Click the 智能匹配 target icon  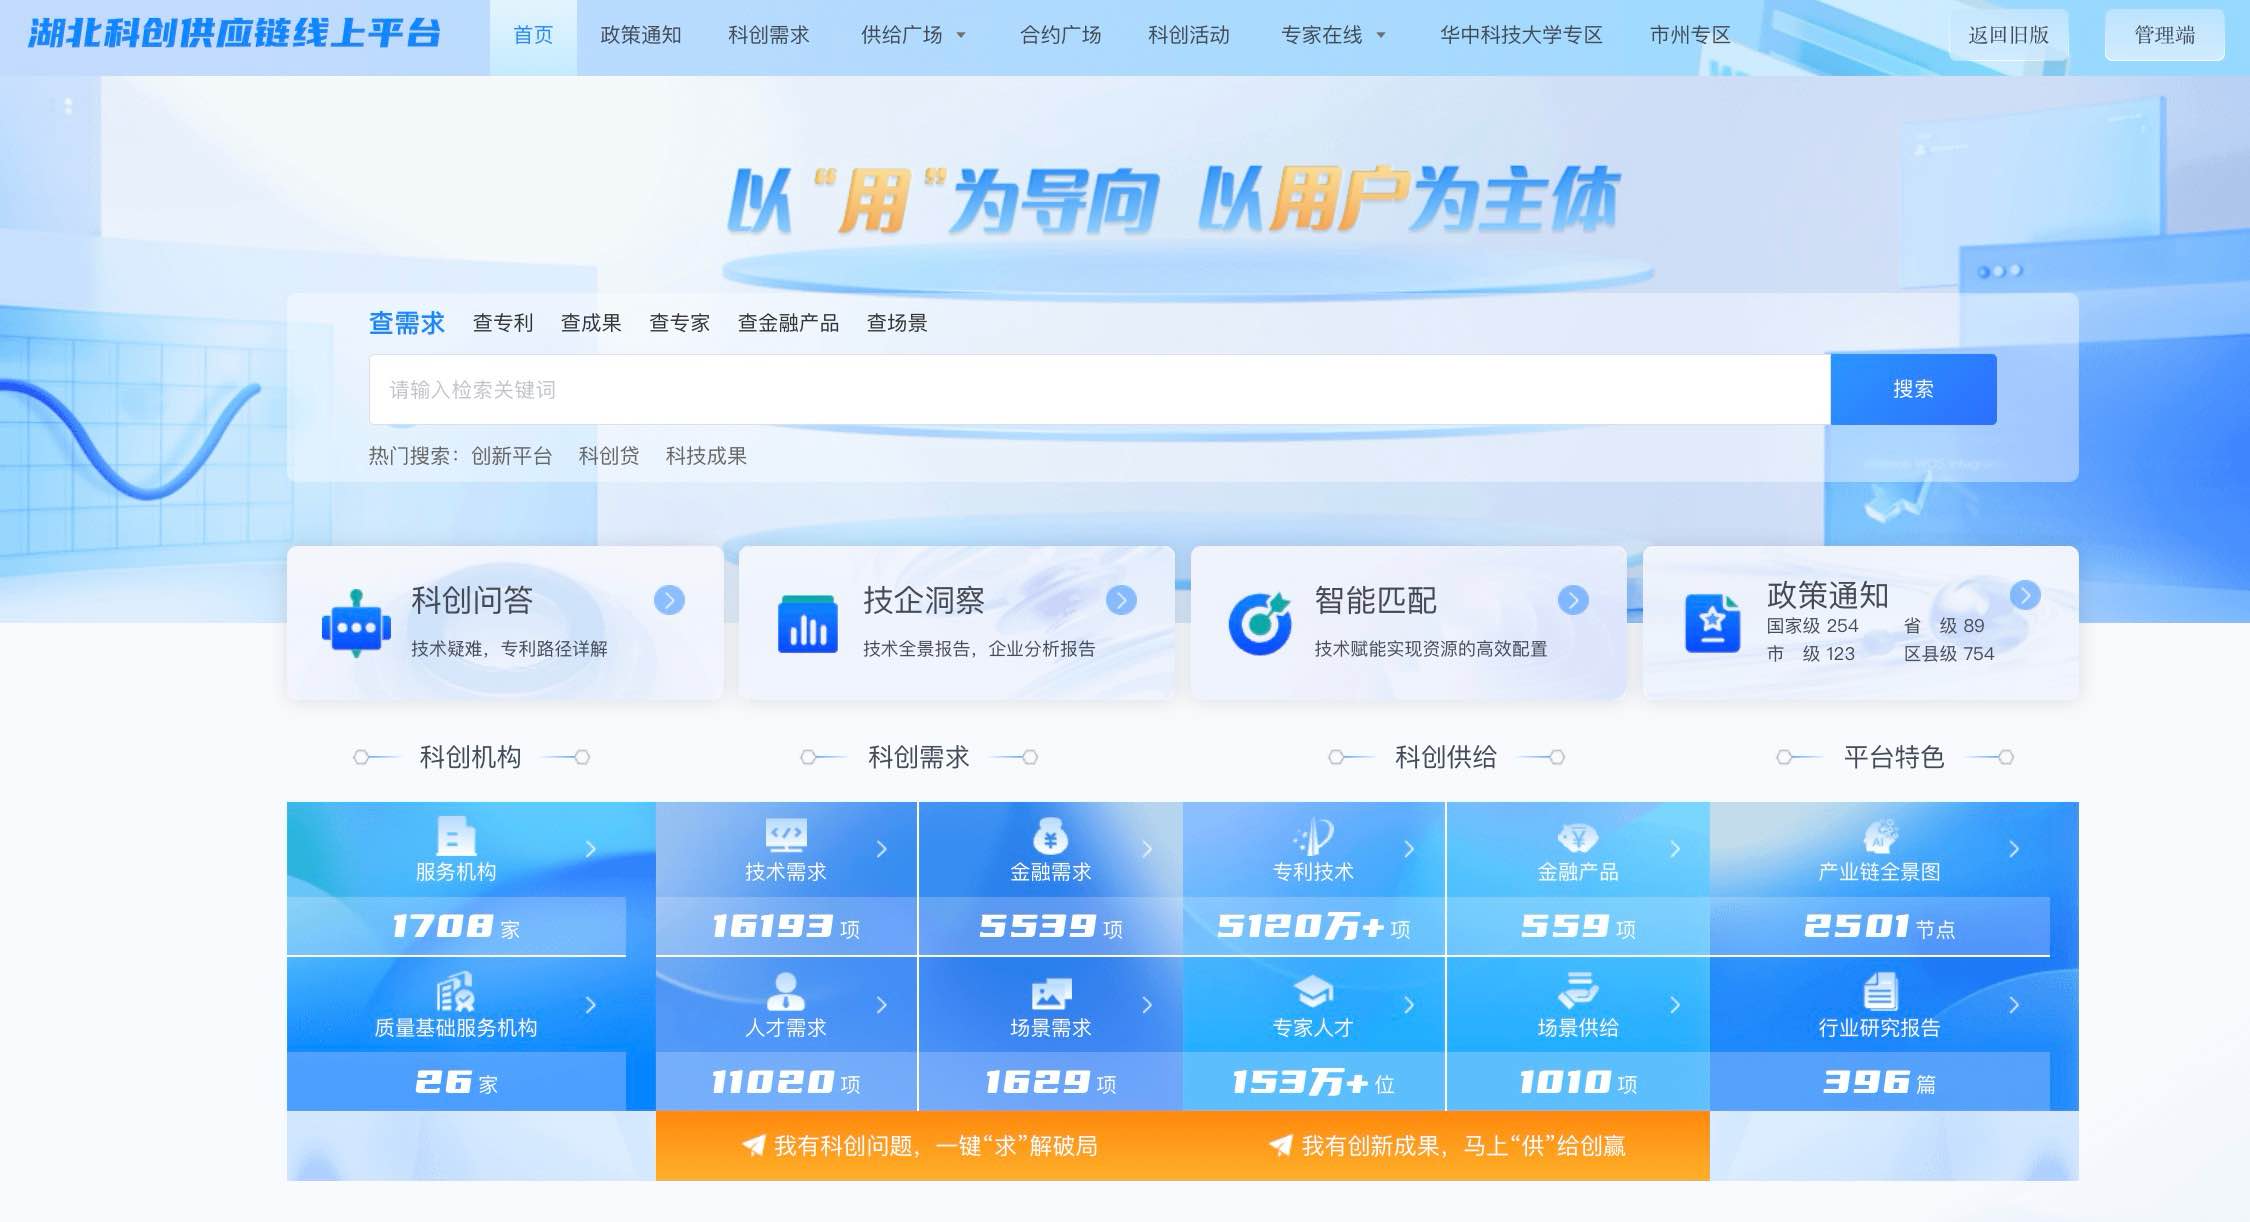tap(1262, 622)
